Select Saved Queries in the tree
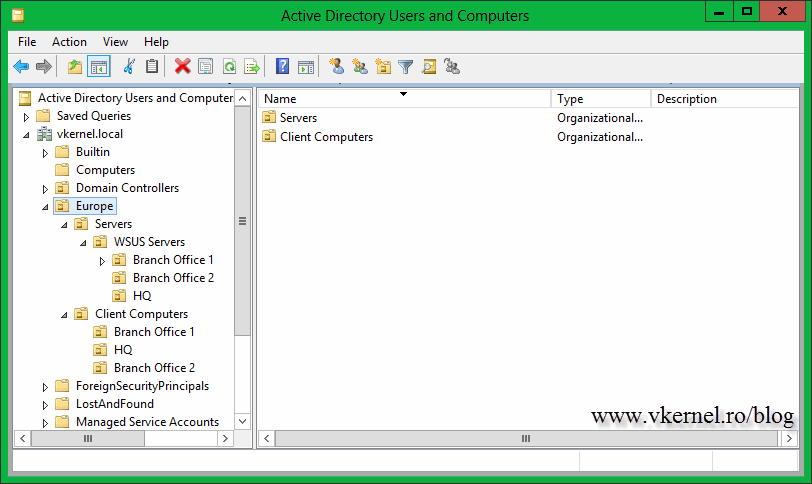The image size is (812, 484). [x=93, y=116]
